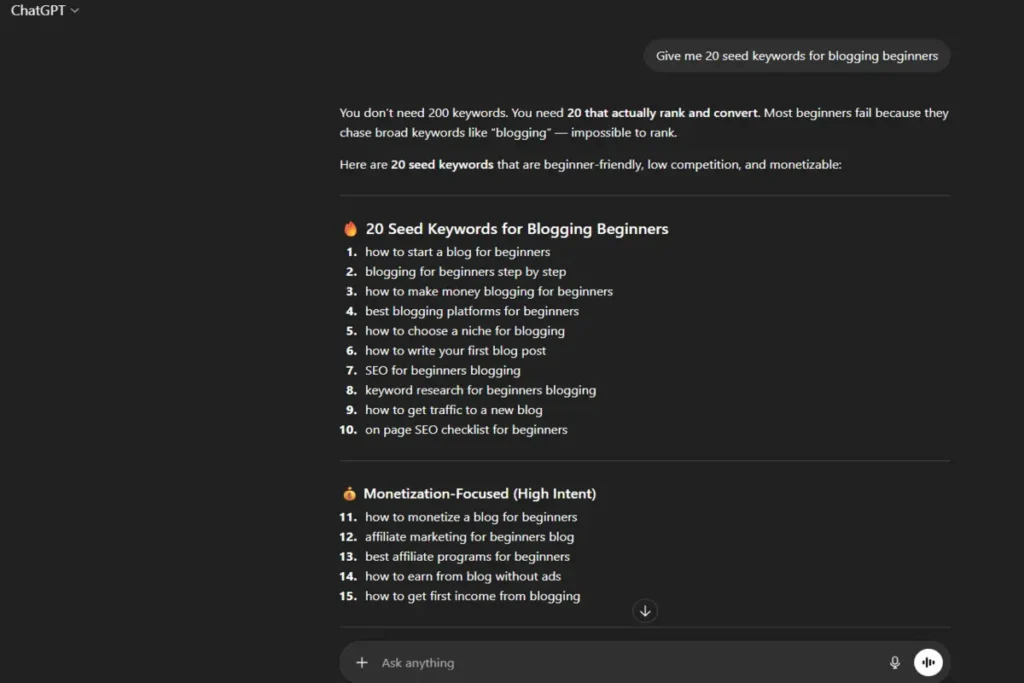
Task: Click the money bag emoji beside Monetization-Focused
Action: tap(349, 494)
